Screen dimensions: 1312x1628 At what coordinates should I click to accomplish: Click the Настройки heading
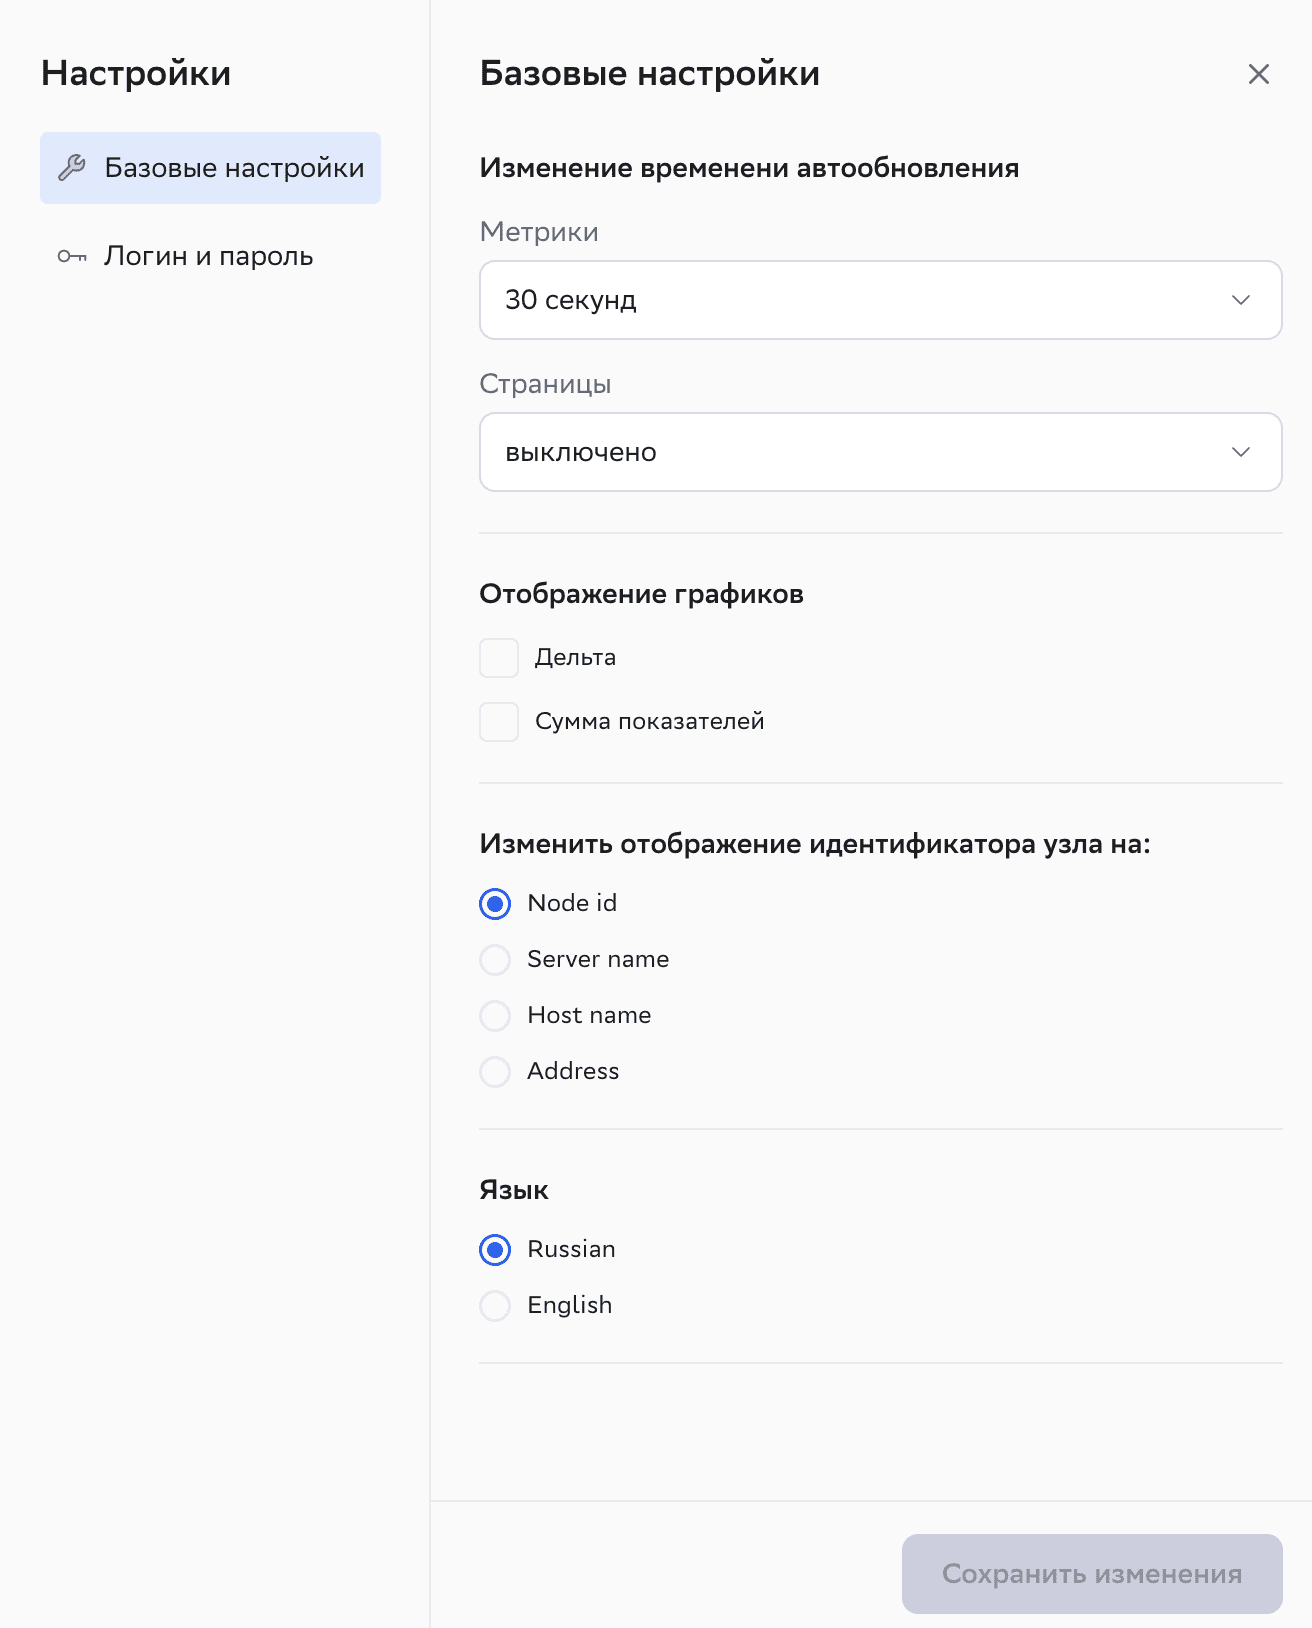pyautogui.click(x=136, y=72)
